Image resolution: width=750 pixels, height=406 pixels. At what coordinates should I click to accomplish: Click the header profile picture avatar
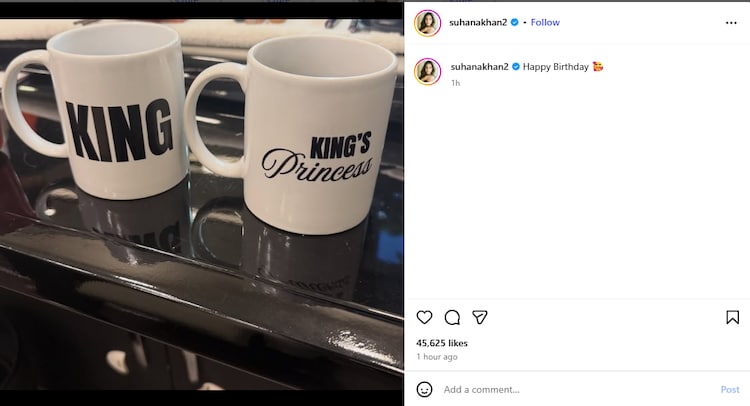[x=428, y=22]
